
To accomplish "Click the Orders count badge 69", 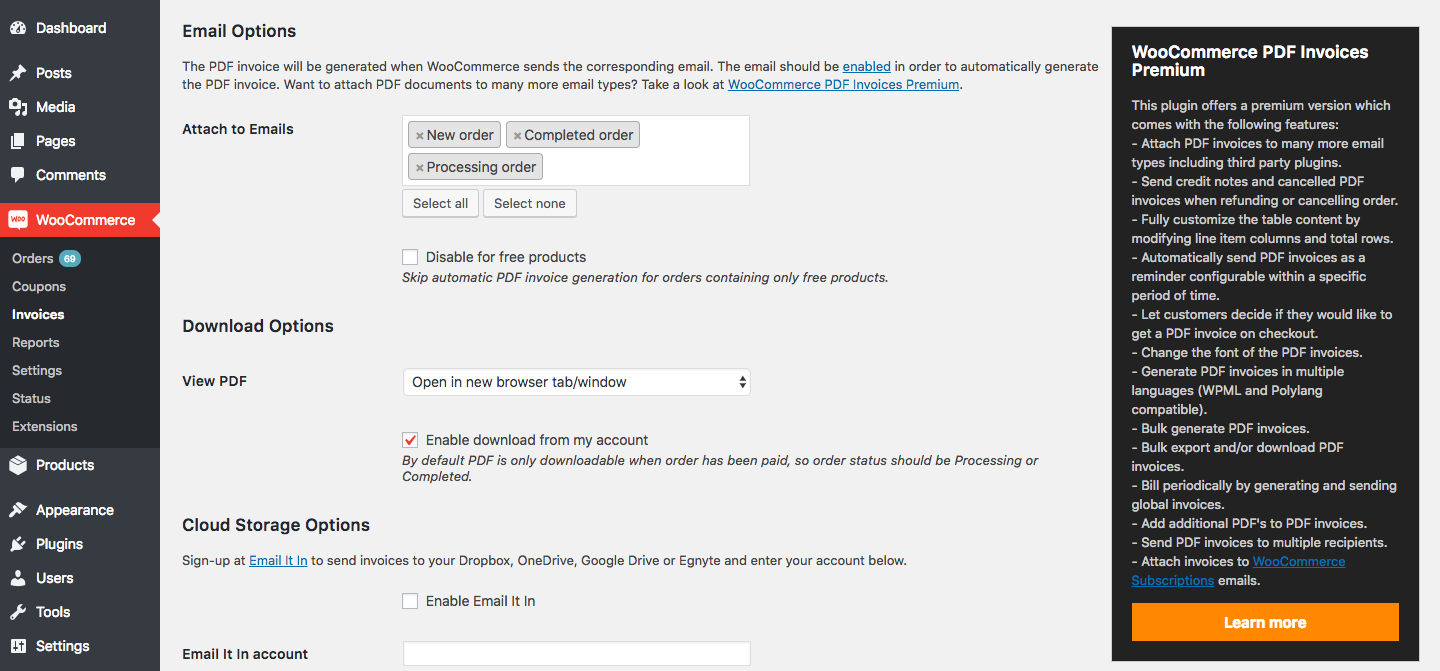I will click(x=70, y=258).
